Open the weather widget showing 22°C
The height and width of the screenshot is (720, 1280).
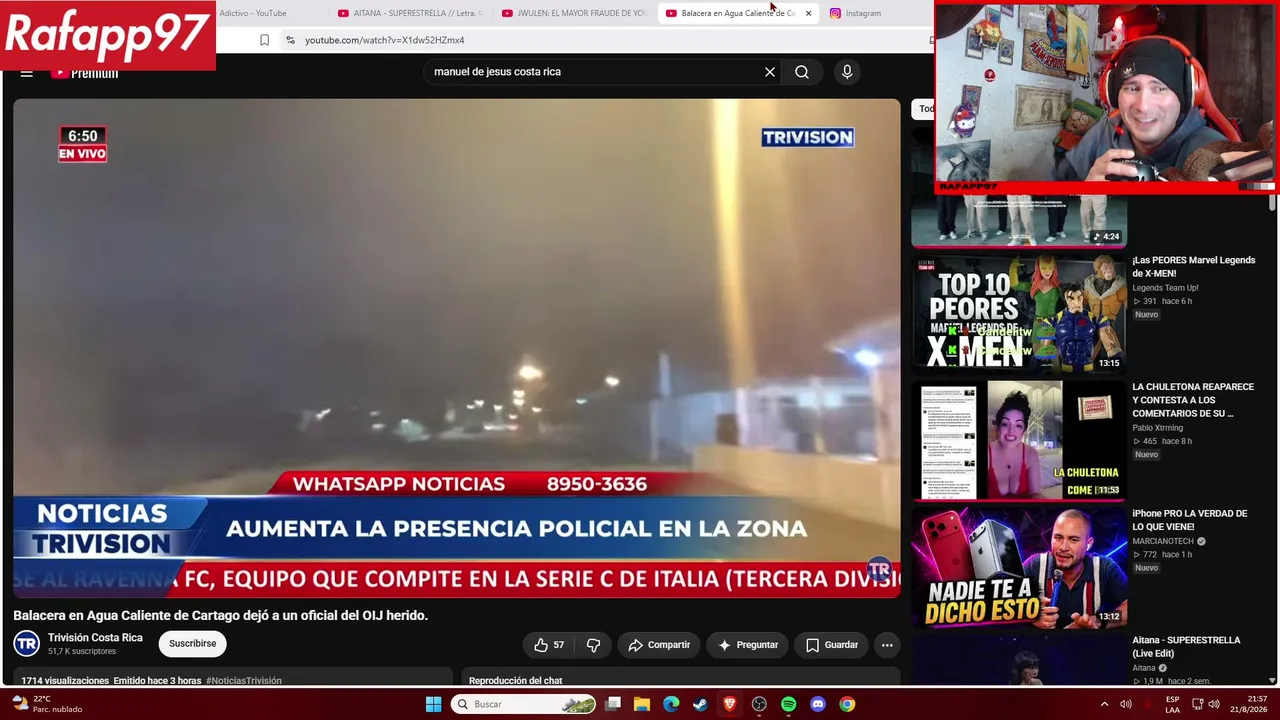[x=48, y=704]
